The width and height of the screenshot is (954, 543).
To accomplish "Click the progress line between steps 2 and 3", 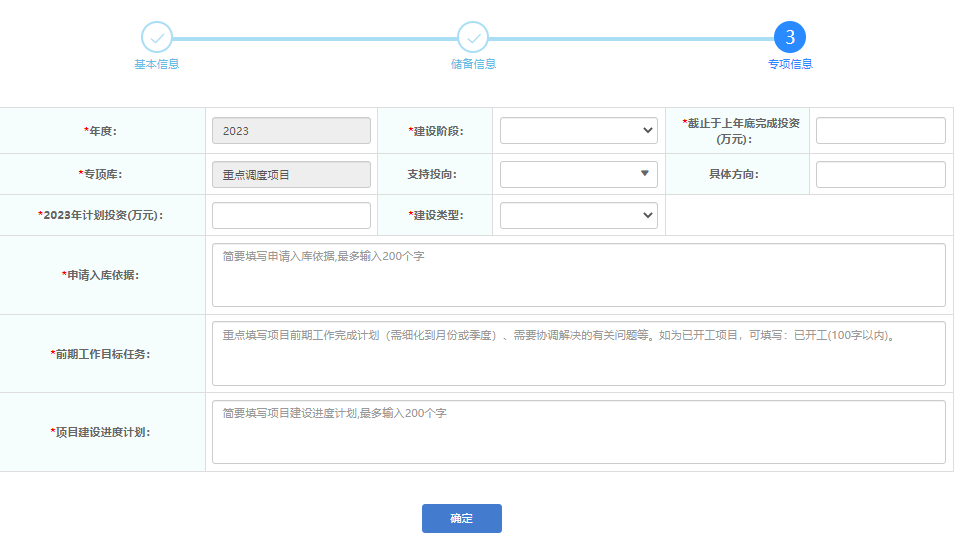I will [x=631, y=39].
